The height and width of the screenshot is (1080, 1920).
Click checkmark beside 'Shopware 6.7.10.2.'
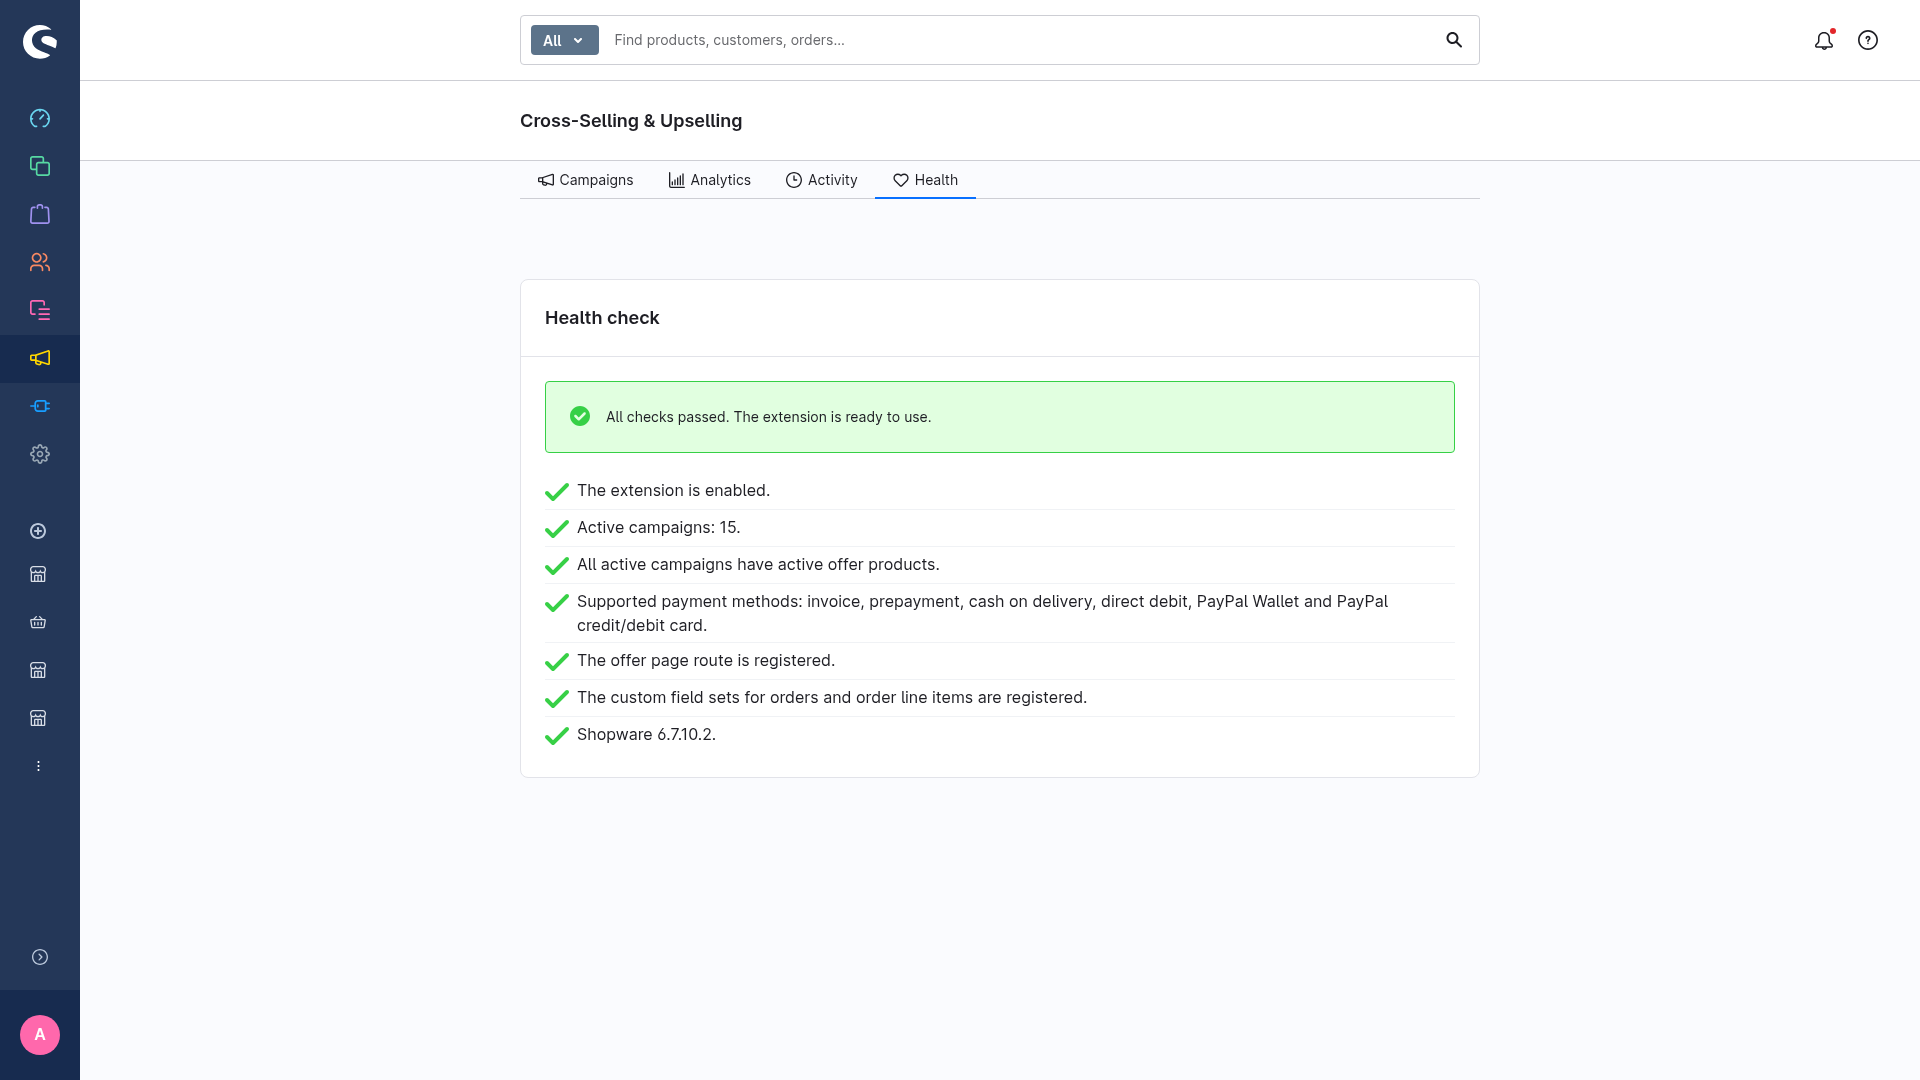pyautogui.click(x=557, y=736)
